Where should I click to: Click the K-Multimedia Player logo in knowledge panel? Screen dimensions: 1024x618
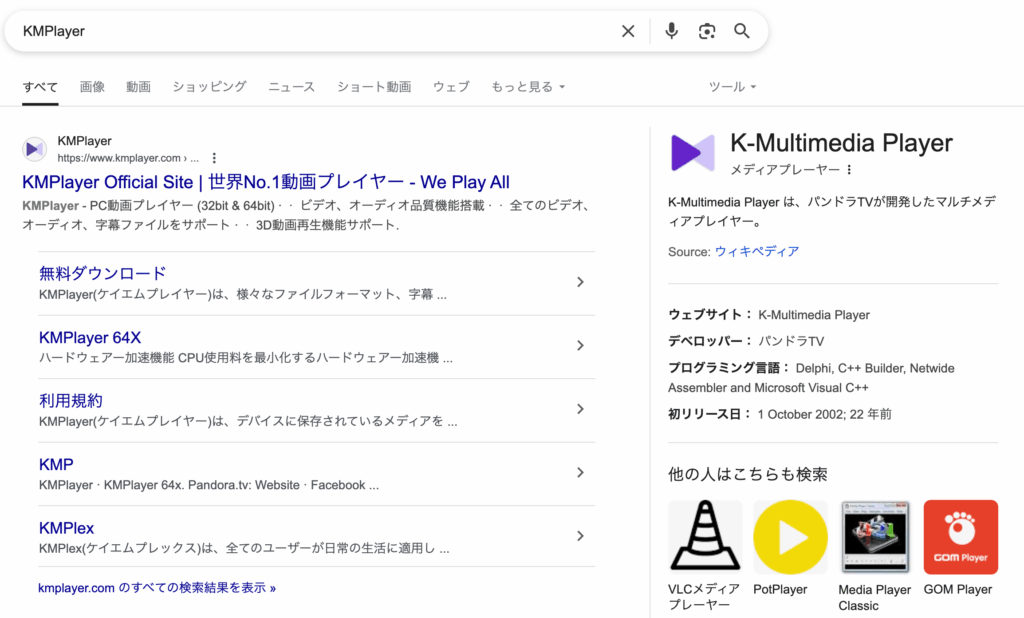click(693, 152)
